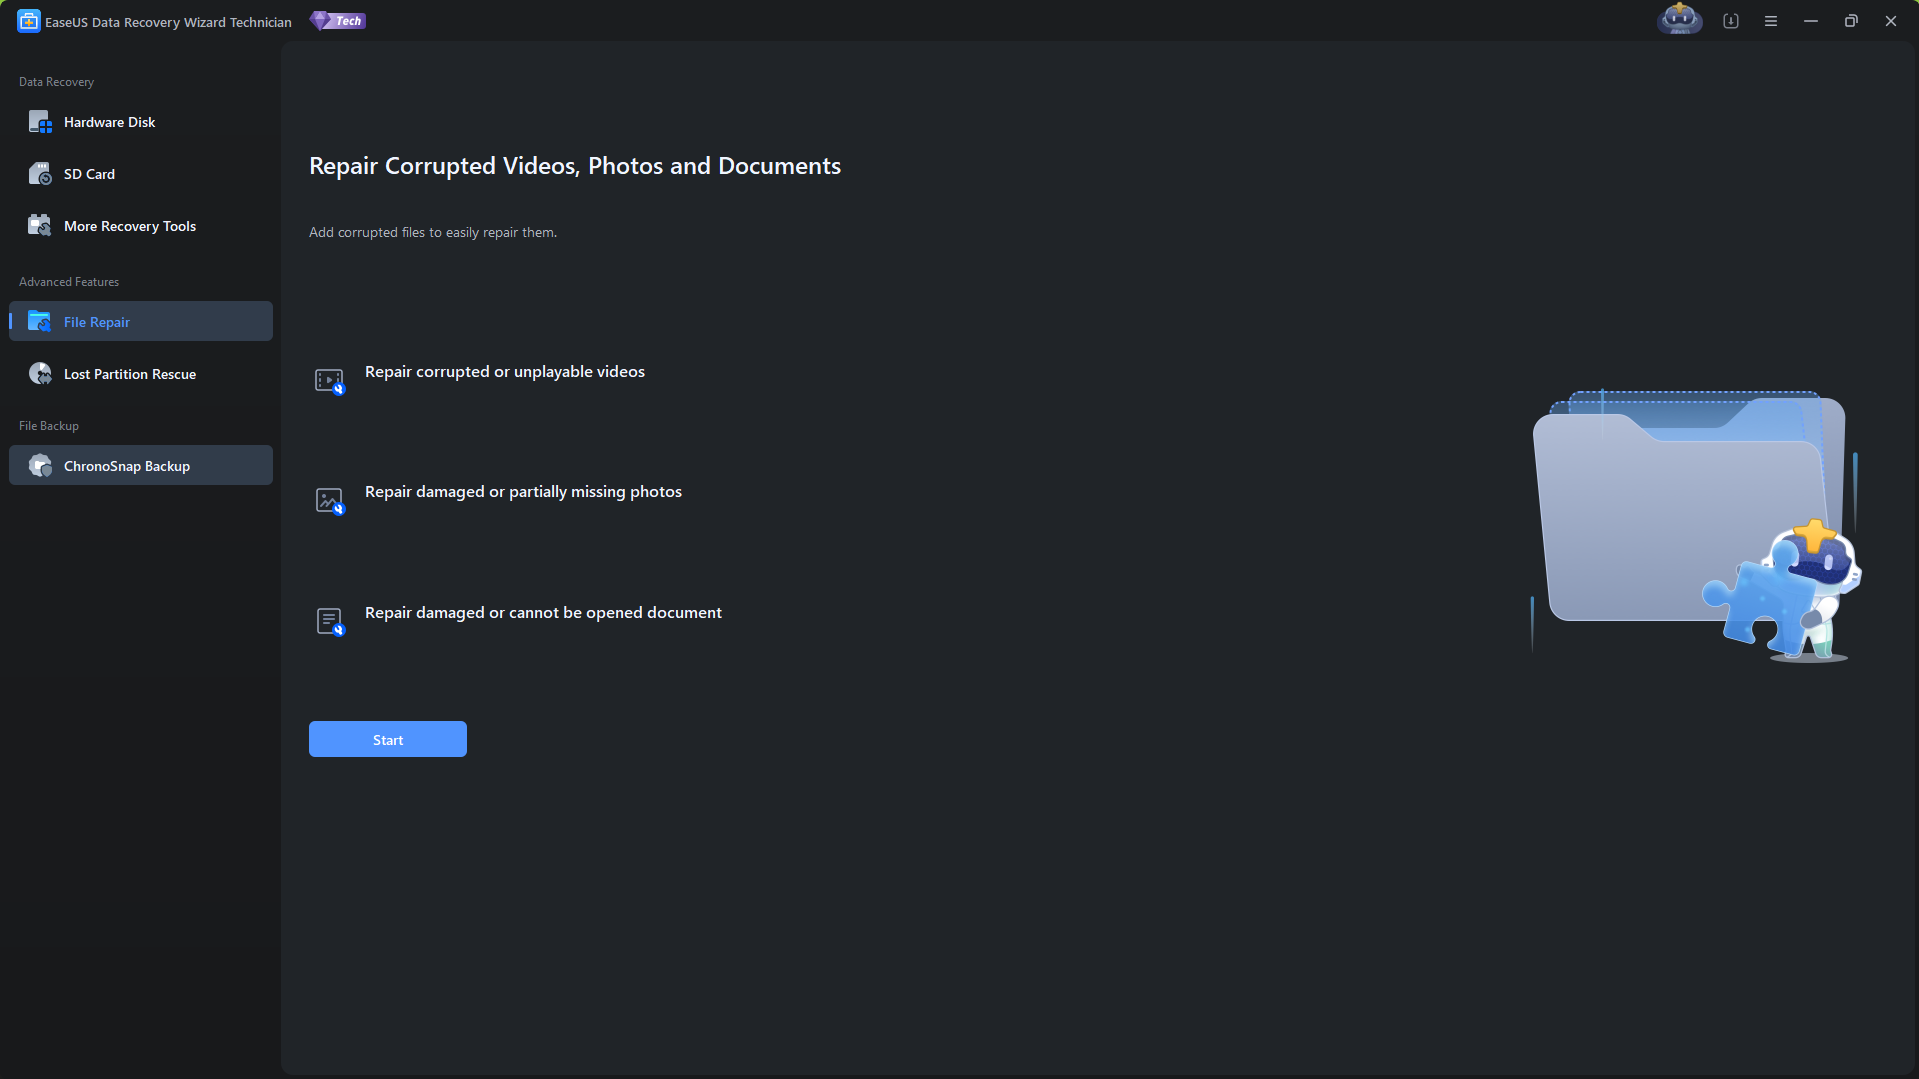
Task: Click the Tech edition badge
Action: 338,21
